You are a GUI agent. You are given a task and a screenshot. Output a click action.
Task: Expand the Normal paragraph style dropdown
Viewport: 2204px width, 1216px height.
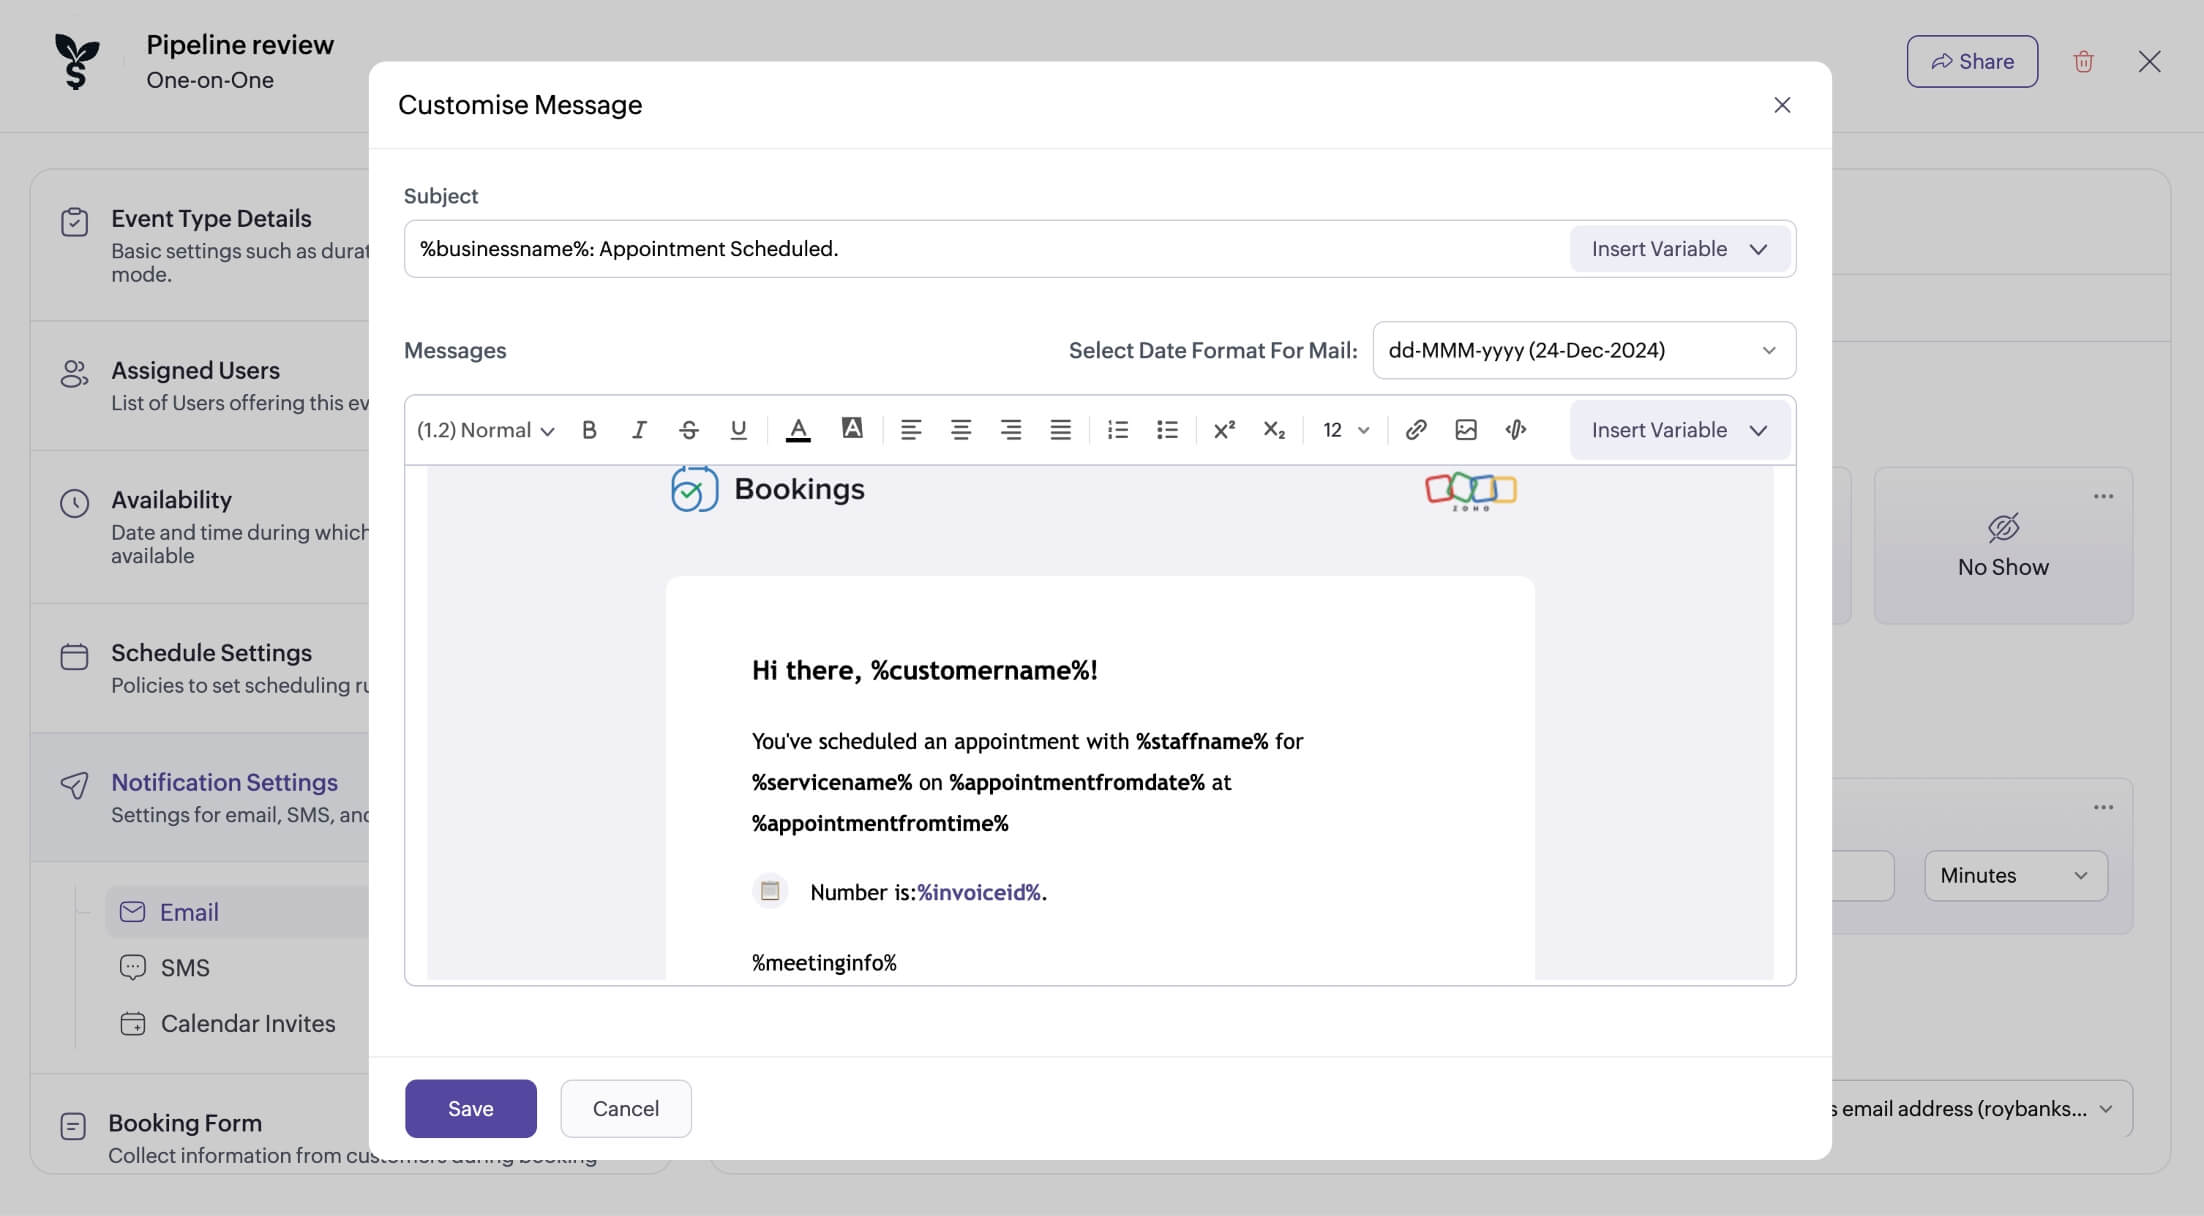(x=485, y=430)
